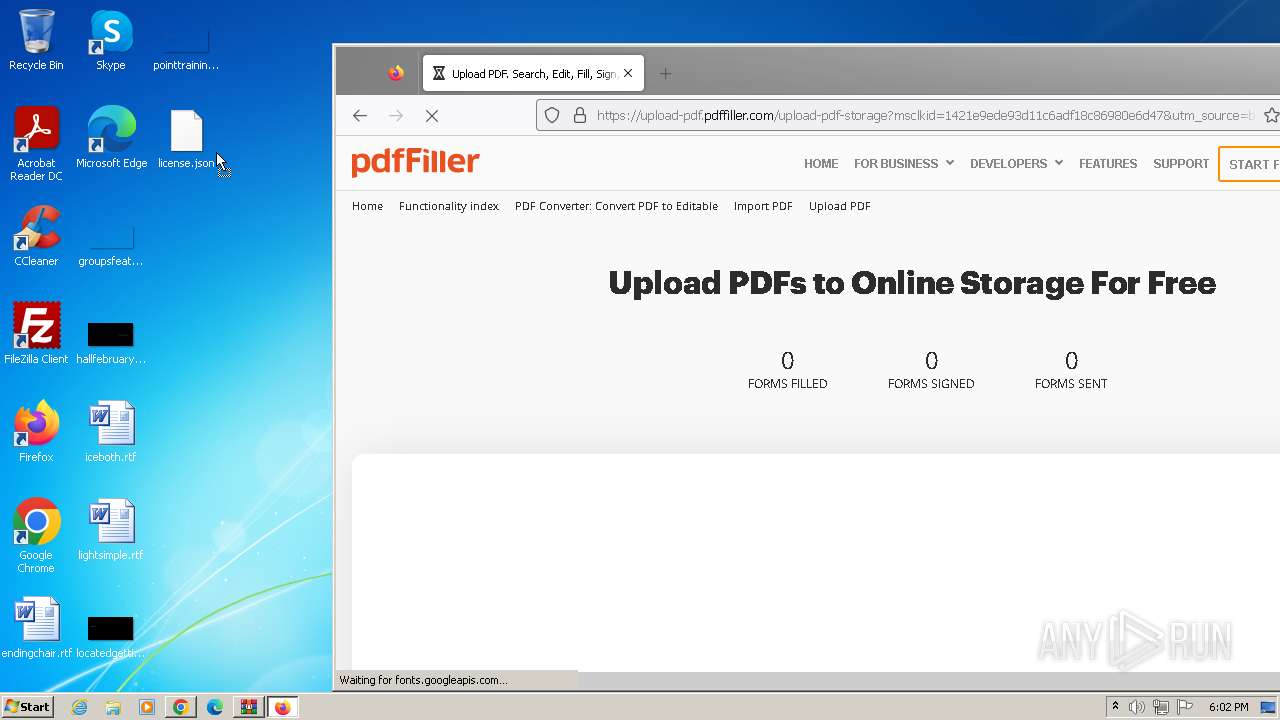This screenshot has height=720, width=1280.
Task: Open Microsoft Edge desktop shortcut
Action: 111,138
